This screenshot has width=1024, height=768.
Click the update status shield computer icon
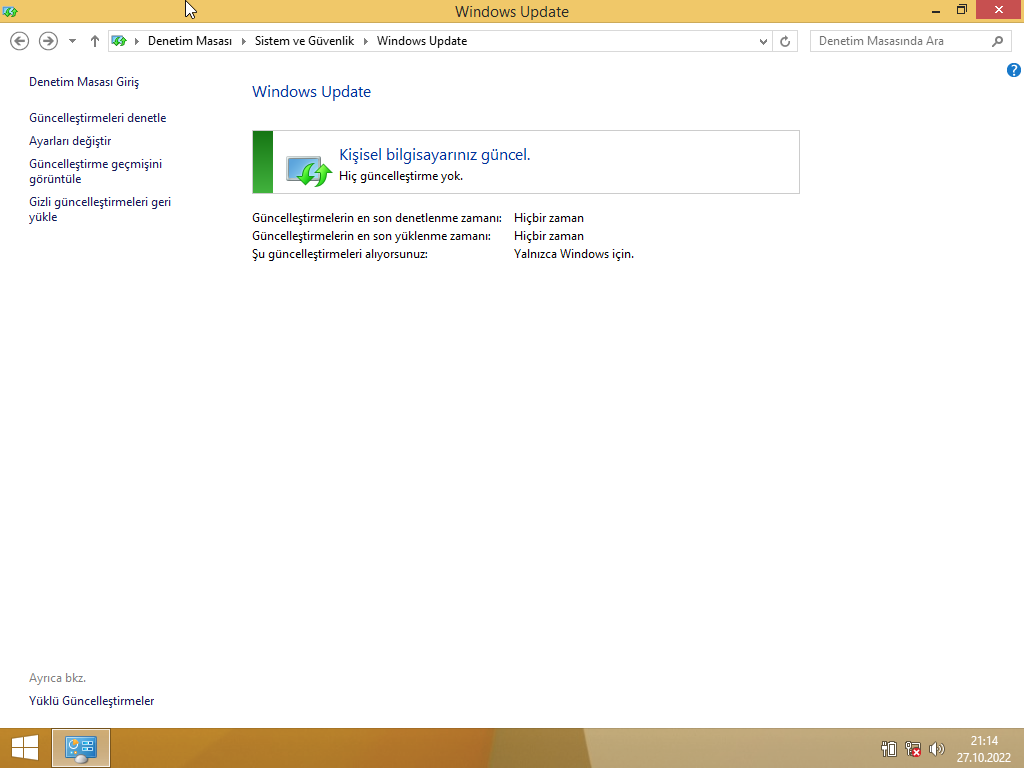[x=308, y=171]
